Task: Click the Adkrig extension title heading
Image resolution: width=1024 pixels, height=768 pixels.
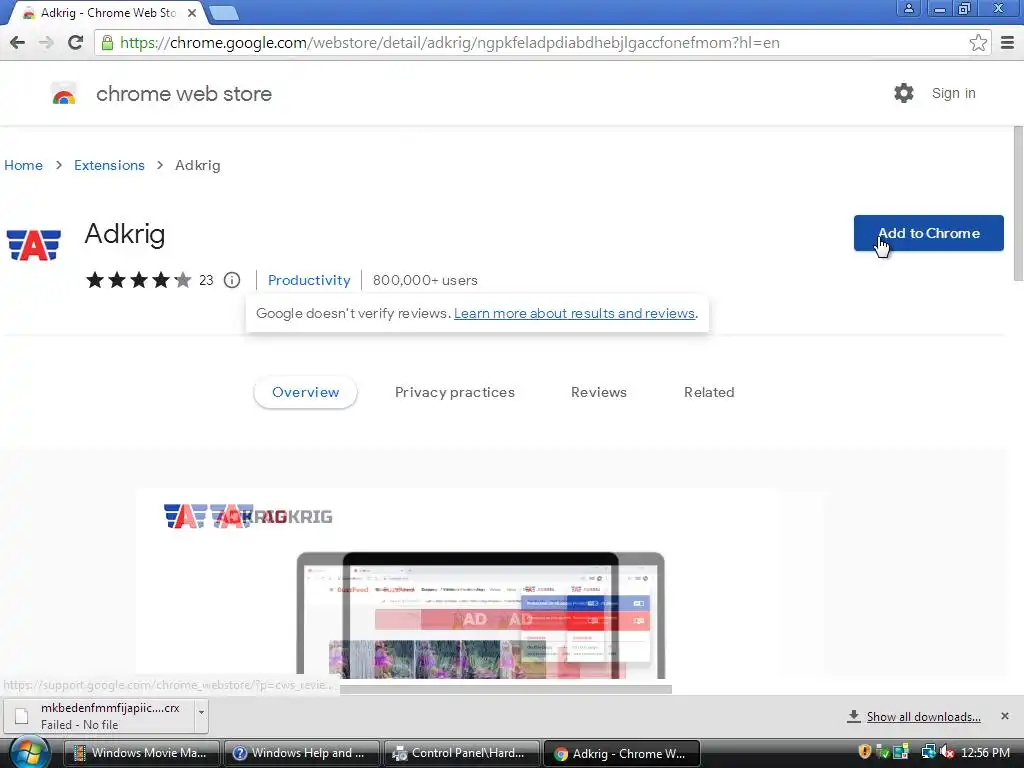Action: click(x=125, y=234)
